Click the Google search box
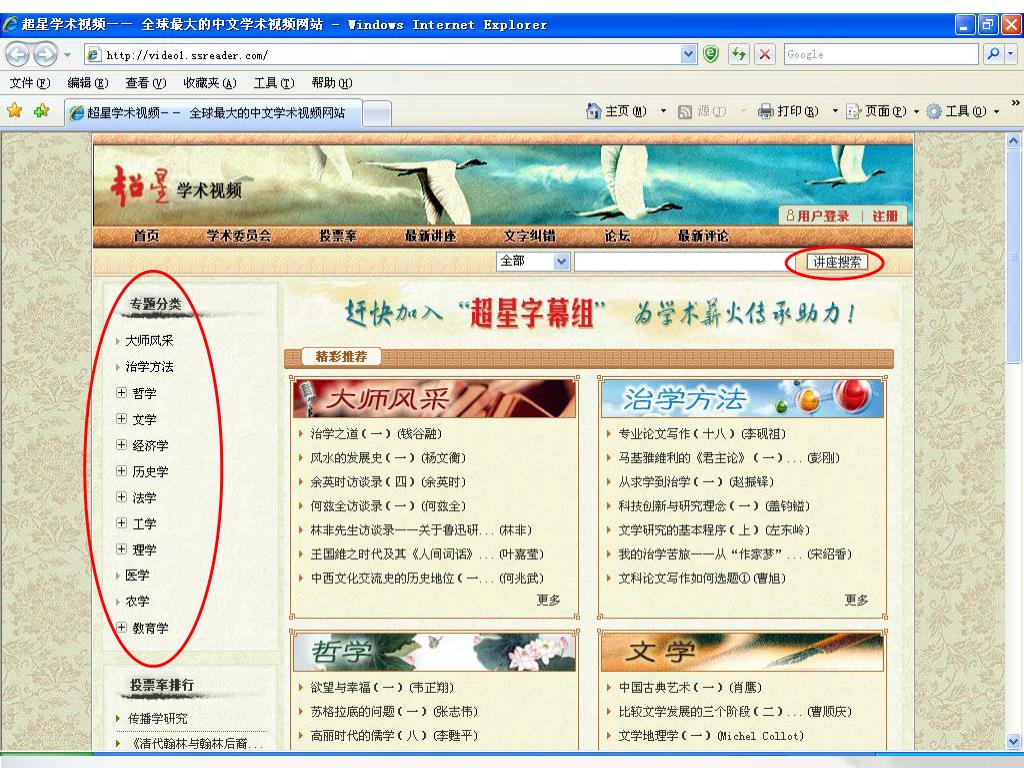Viewport: 1024px width, 768px height. (881, 54)
